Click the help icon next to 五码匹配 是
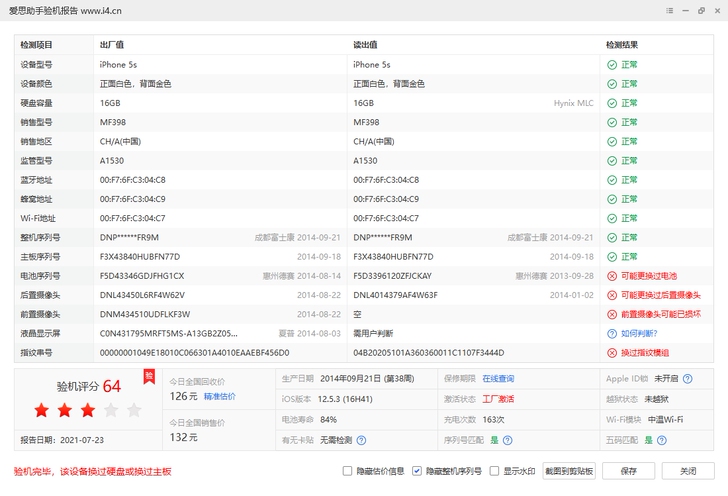 point(662,440)
